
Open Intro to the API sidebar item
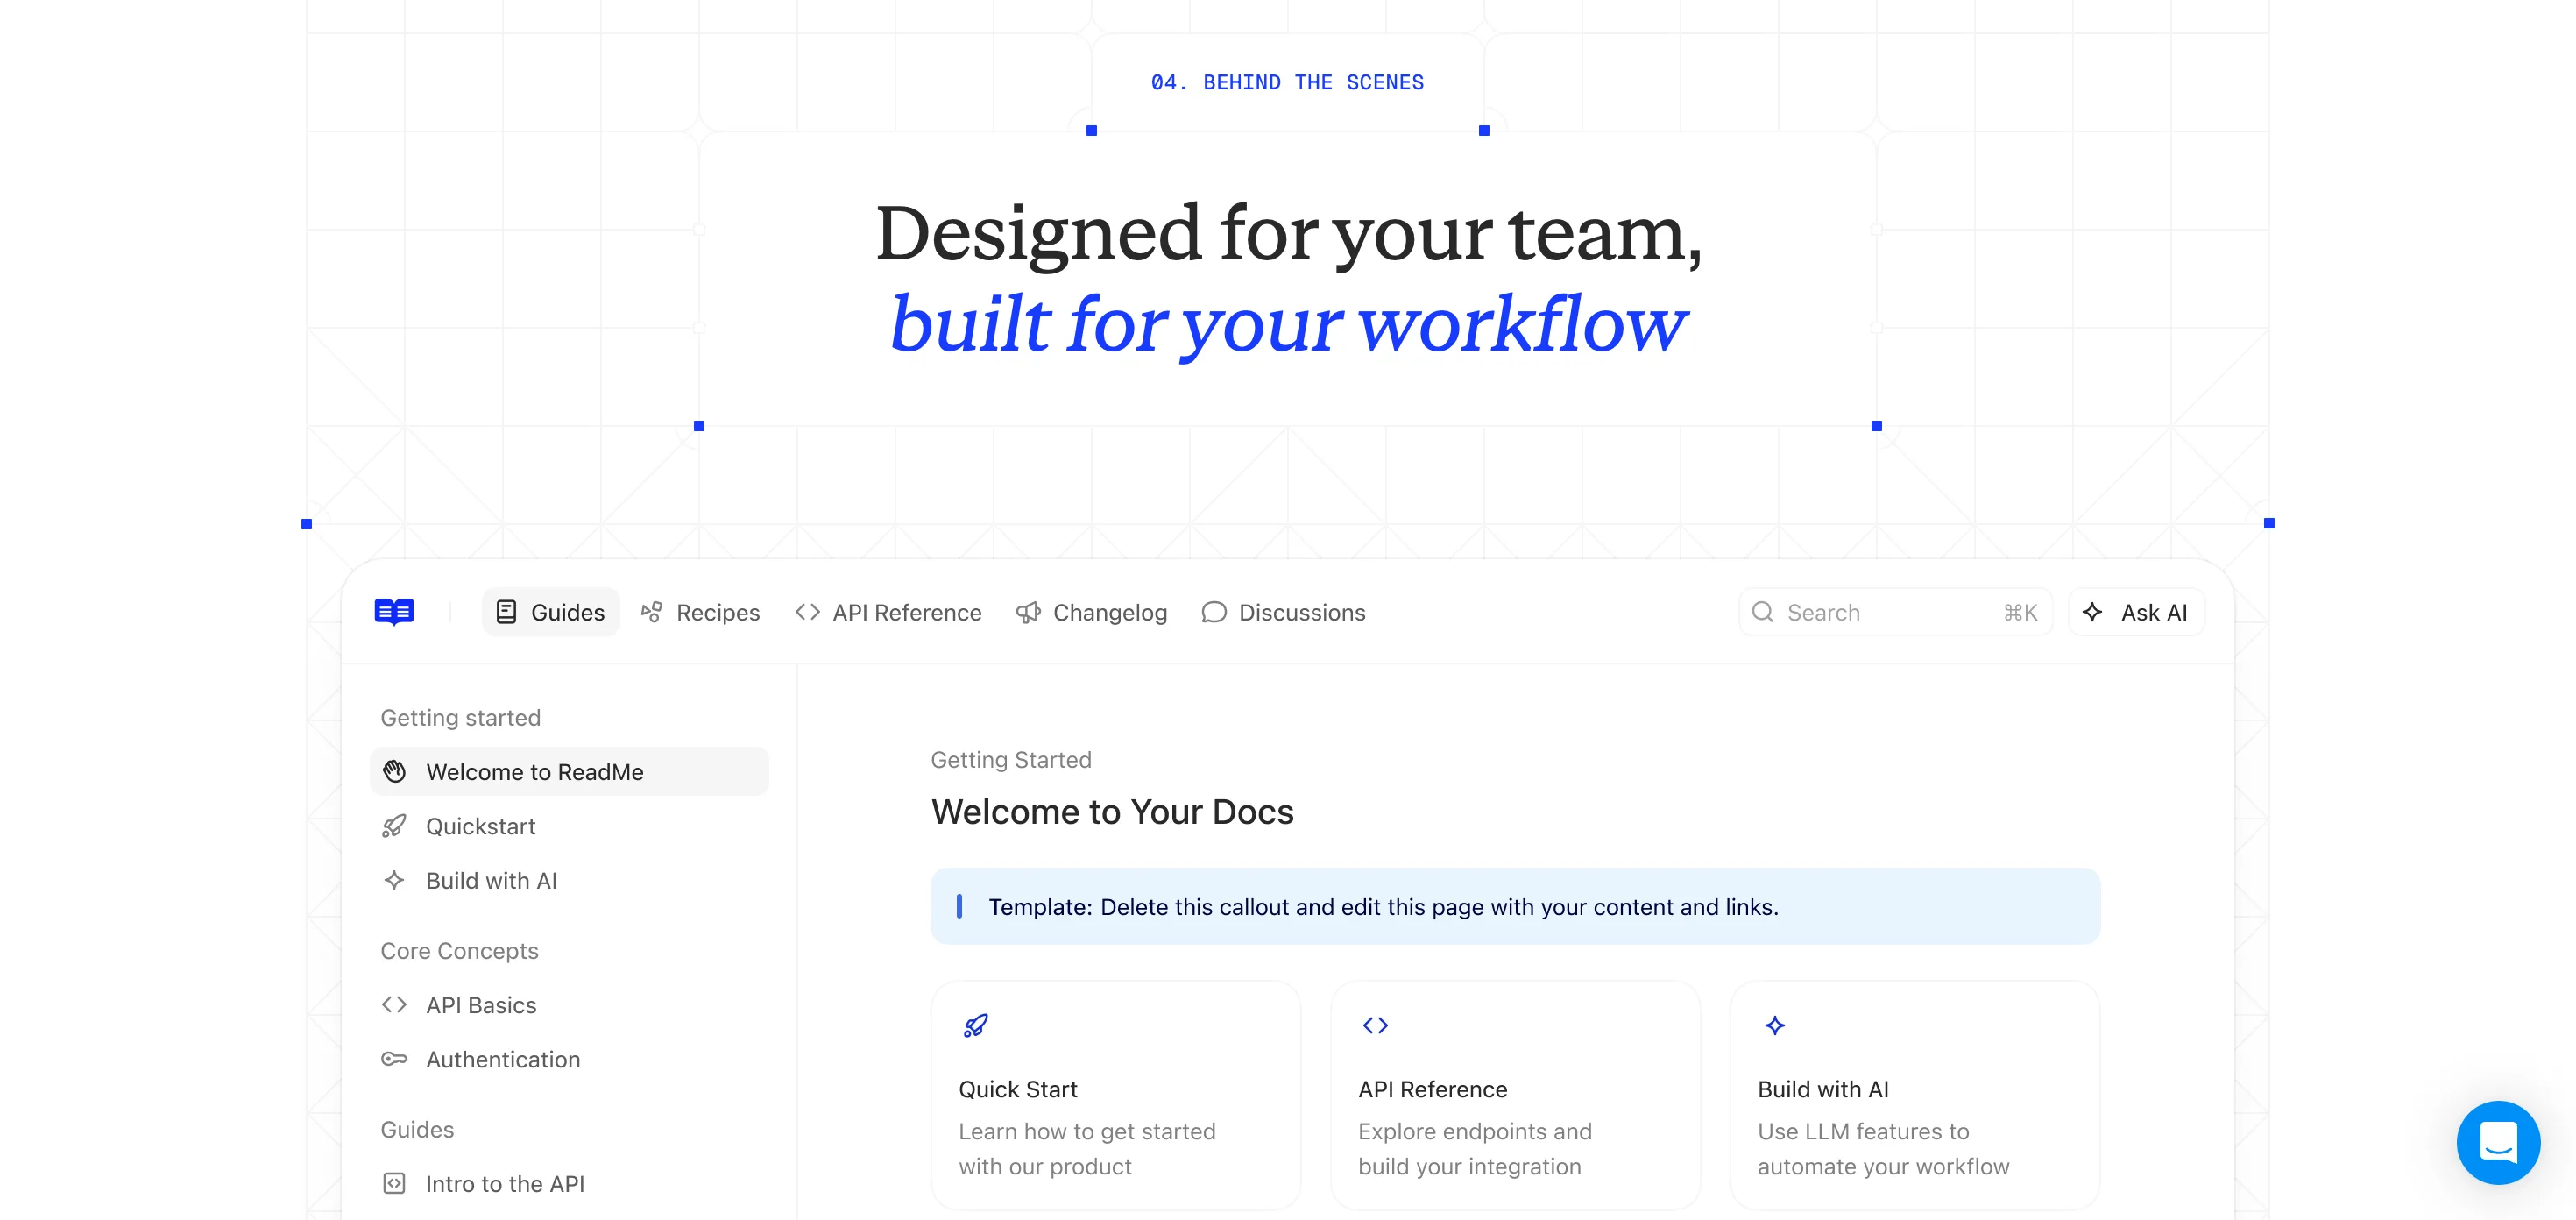pyautogui.click(x=569, y=1183)
